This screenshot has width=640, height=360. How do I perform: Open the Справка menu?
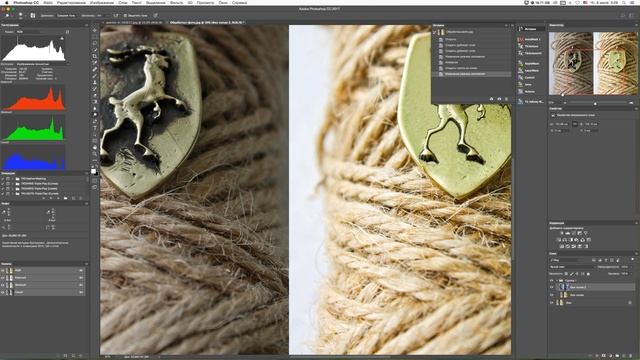(239, 2)
